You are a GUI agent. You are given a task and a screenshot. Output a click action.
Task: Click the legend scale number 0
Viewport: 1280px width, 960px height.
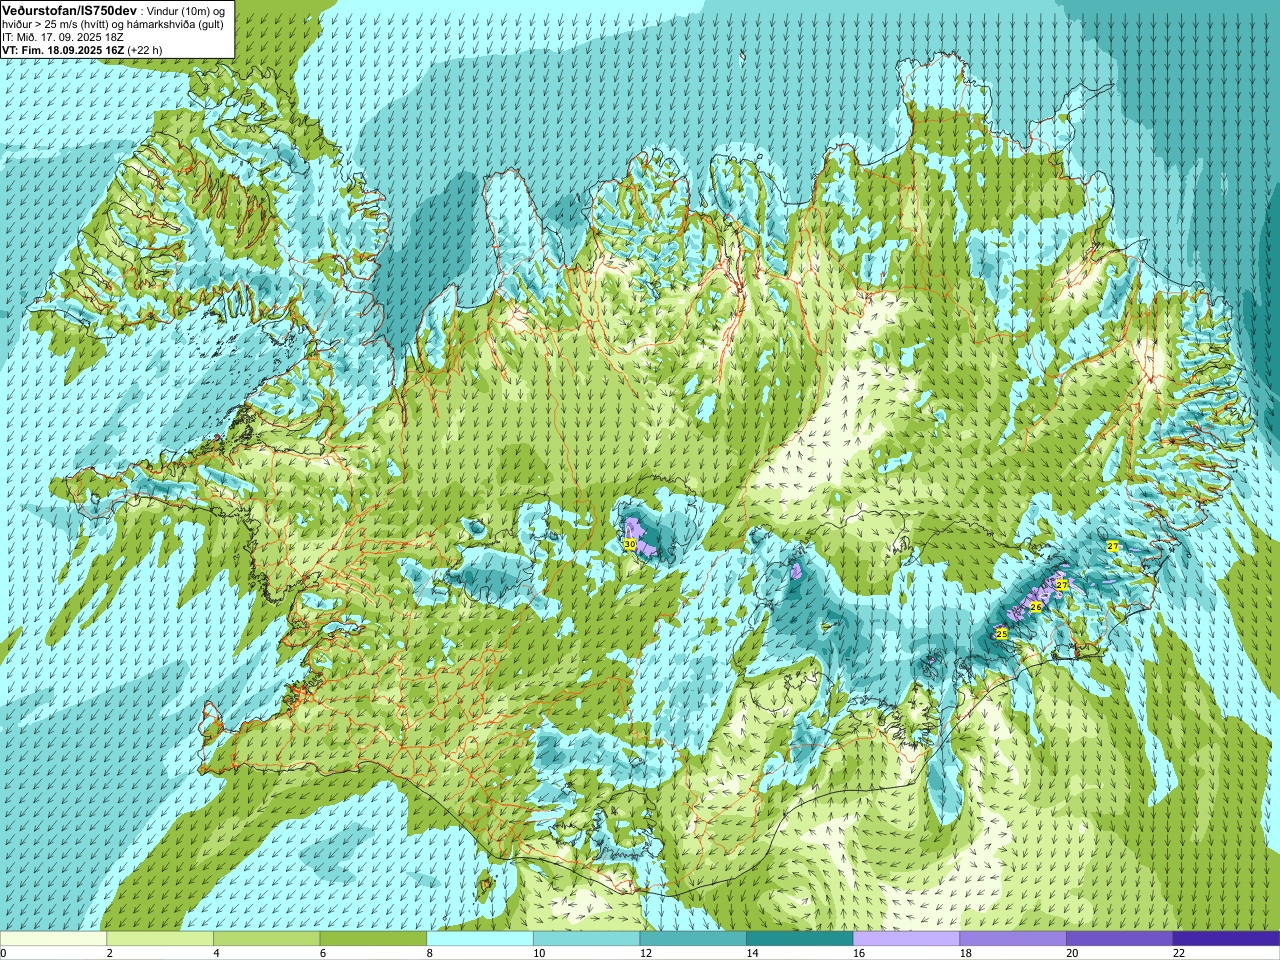click(x=3, y=953)
